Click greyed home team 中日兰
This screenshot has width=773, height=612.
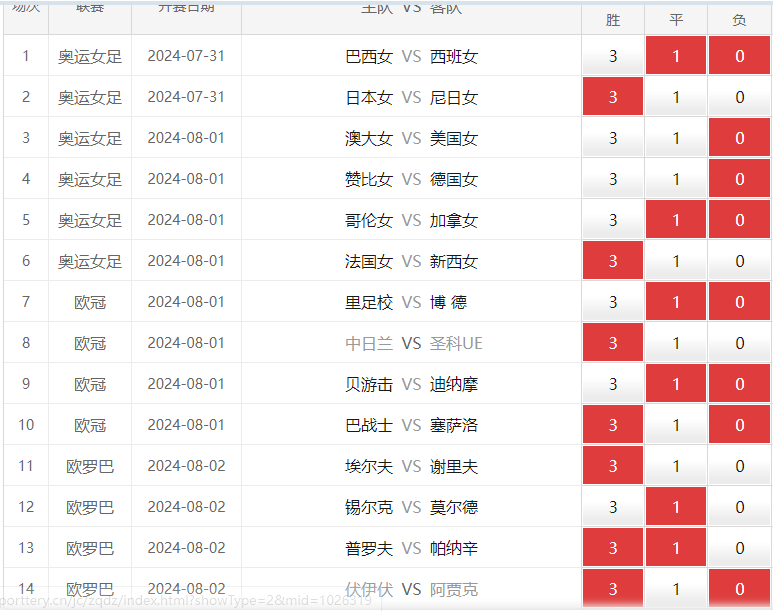369,343
